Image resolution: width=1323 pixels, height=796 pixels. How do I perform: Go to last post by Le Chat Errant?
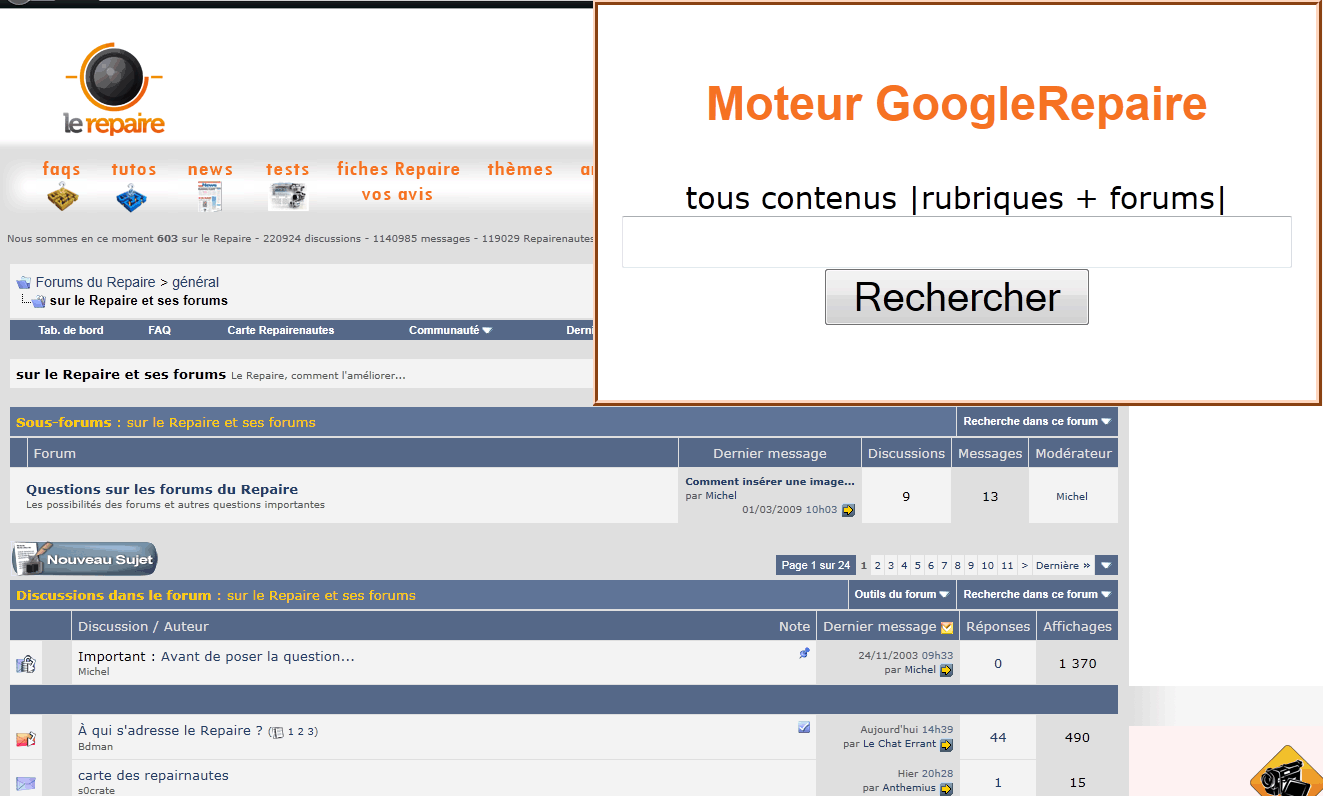(x=946, y=745)
